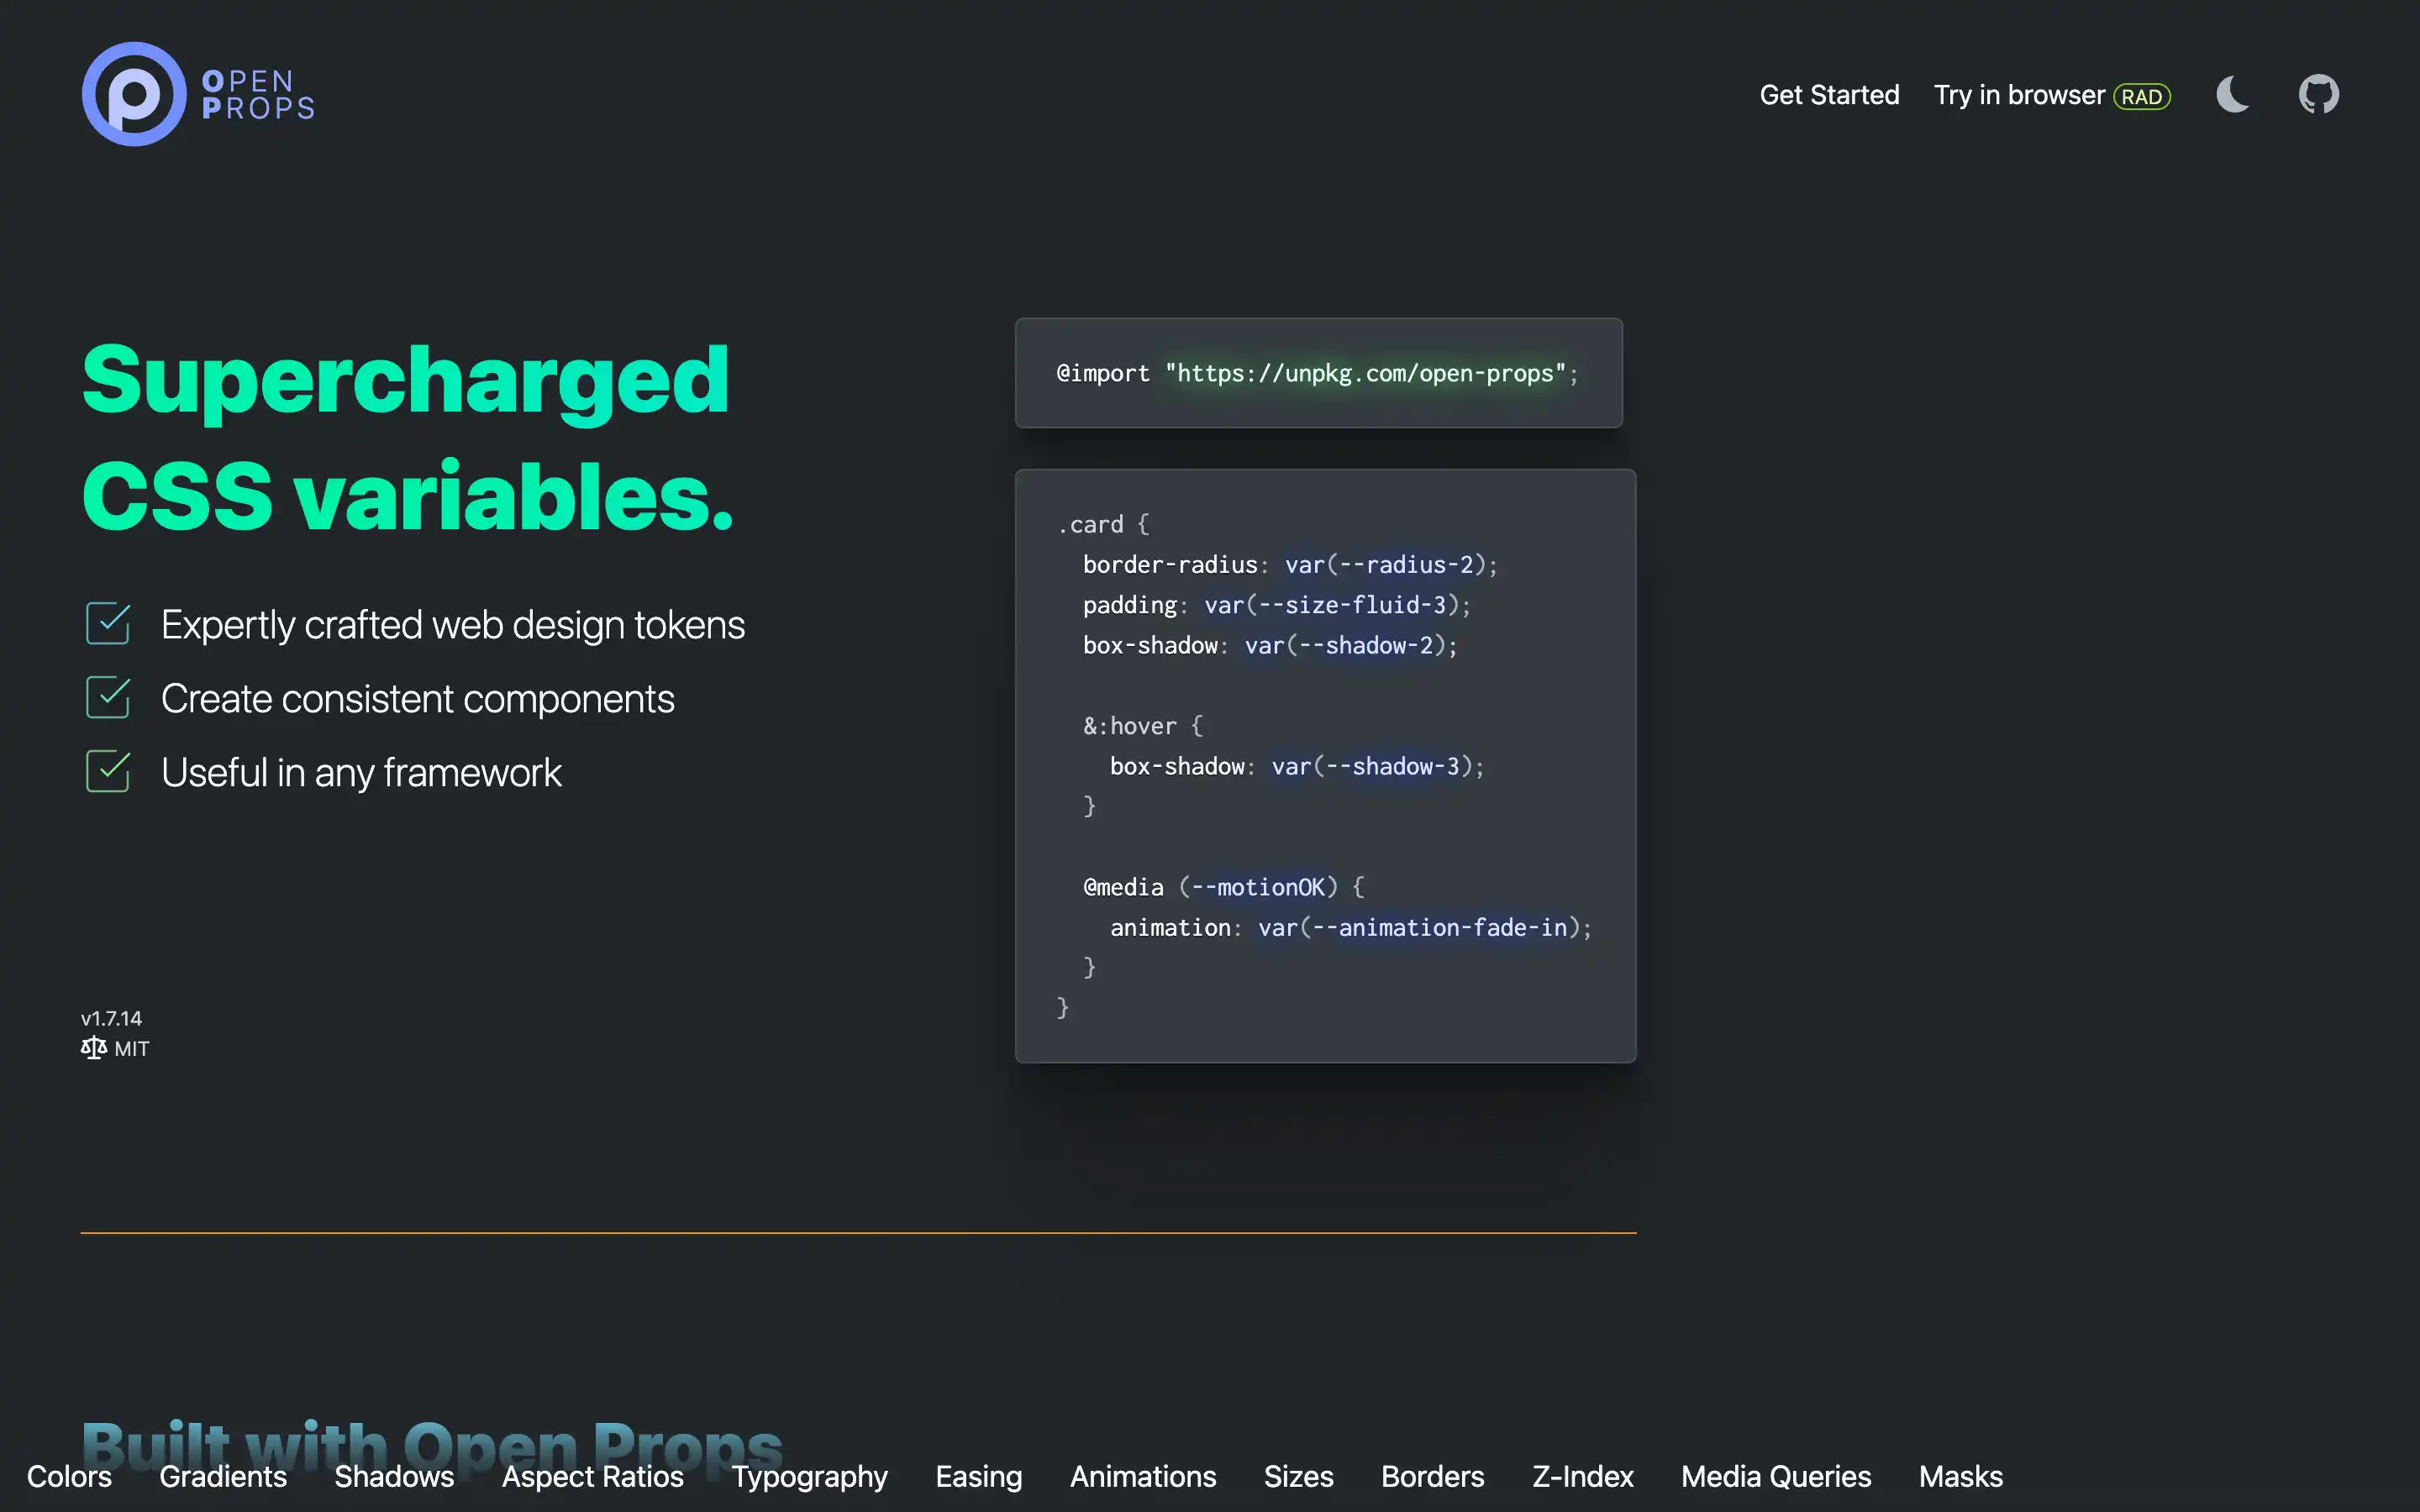Go to Sizes section
This screenshot has height=1512, width=2420.
coord(1298,1476)
